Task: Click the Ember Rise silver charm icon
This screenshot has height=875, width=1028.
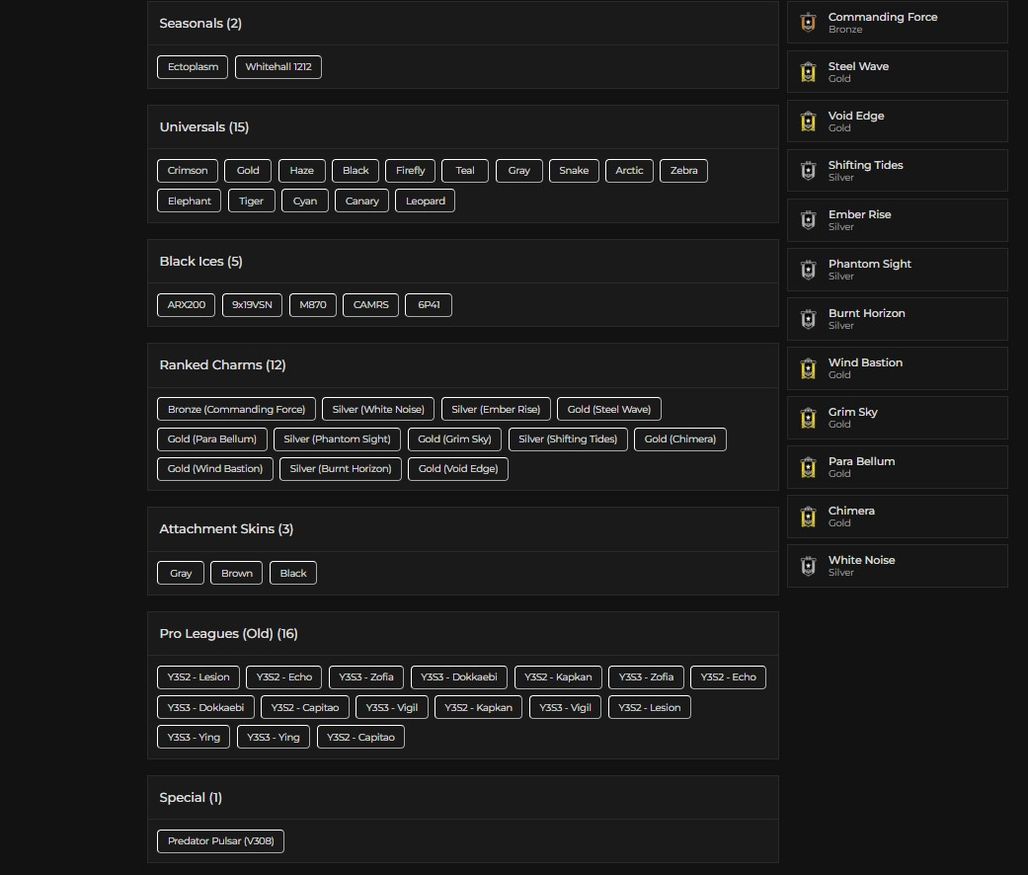Action: tap(808, 220)
